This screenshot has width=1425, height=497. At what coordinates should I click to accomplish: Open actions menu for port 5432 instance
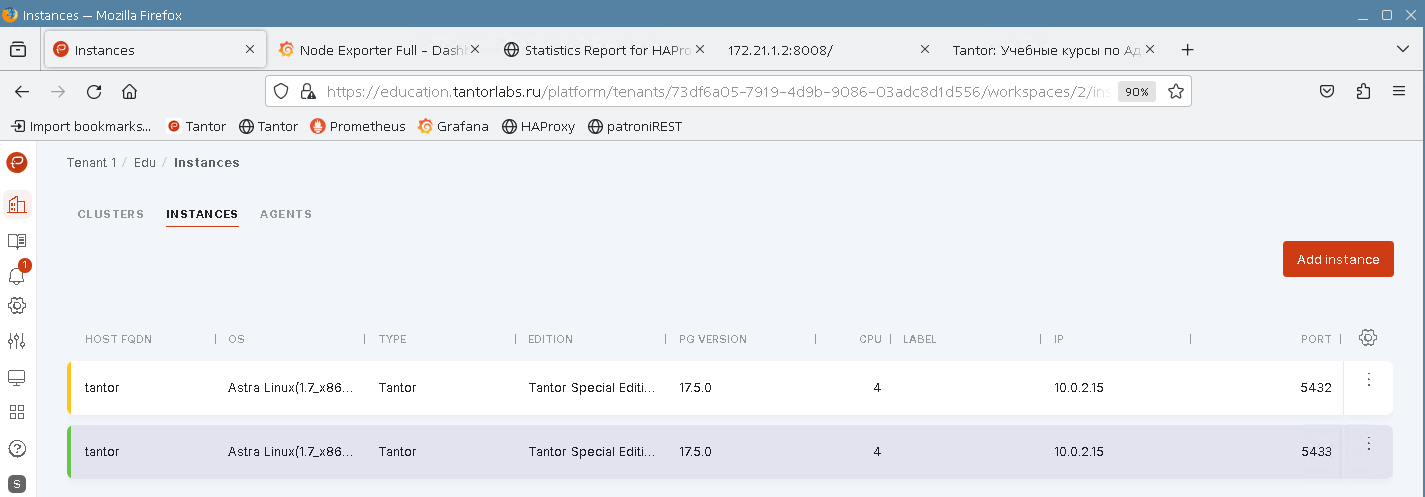click(x=1369, y=380)
